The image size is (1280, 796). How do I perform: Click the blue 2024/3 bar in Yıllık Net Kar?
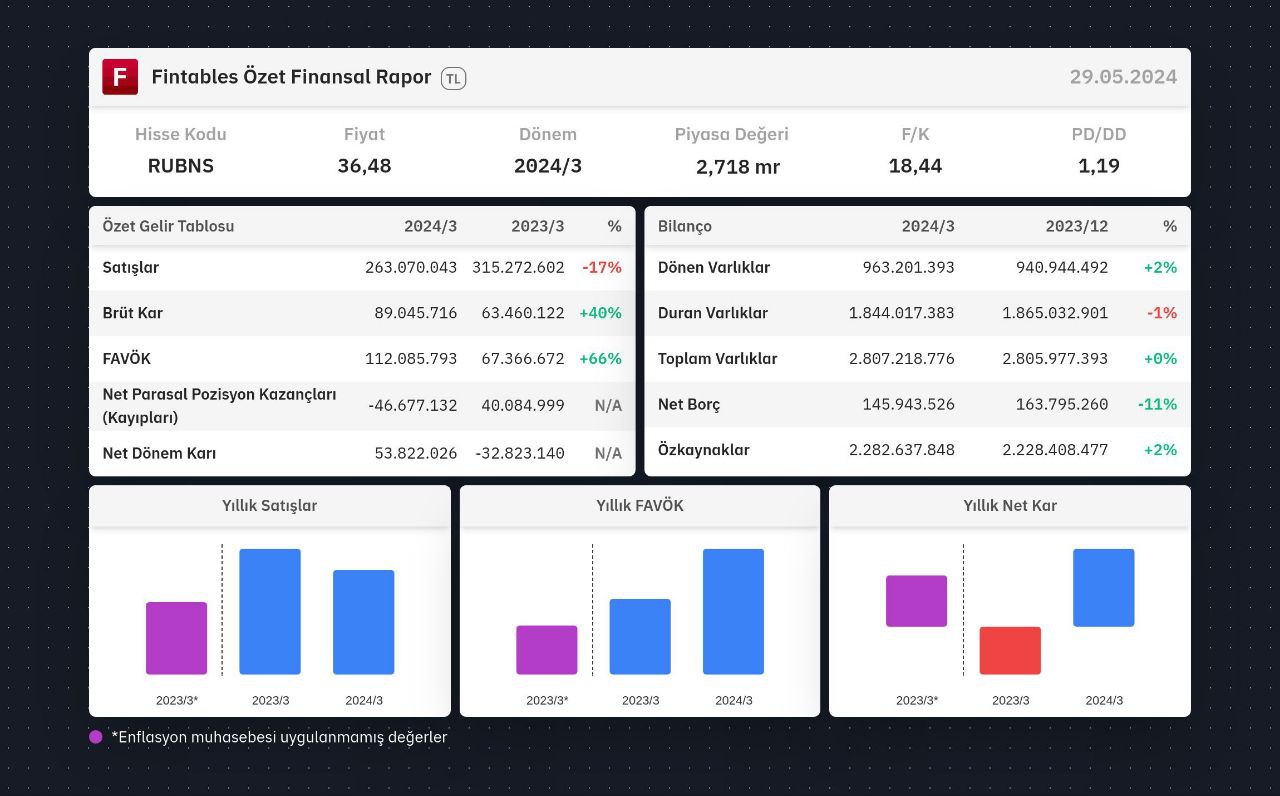(1104, 588)
